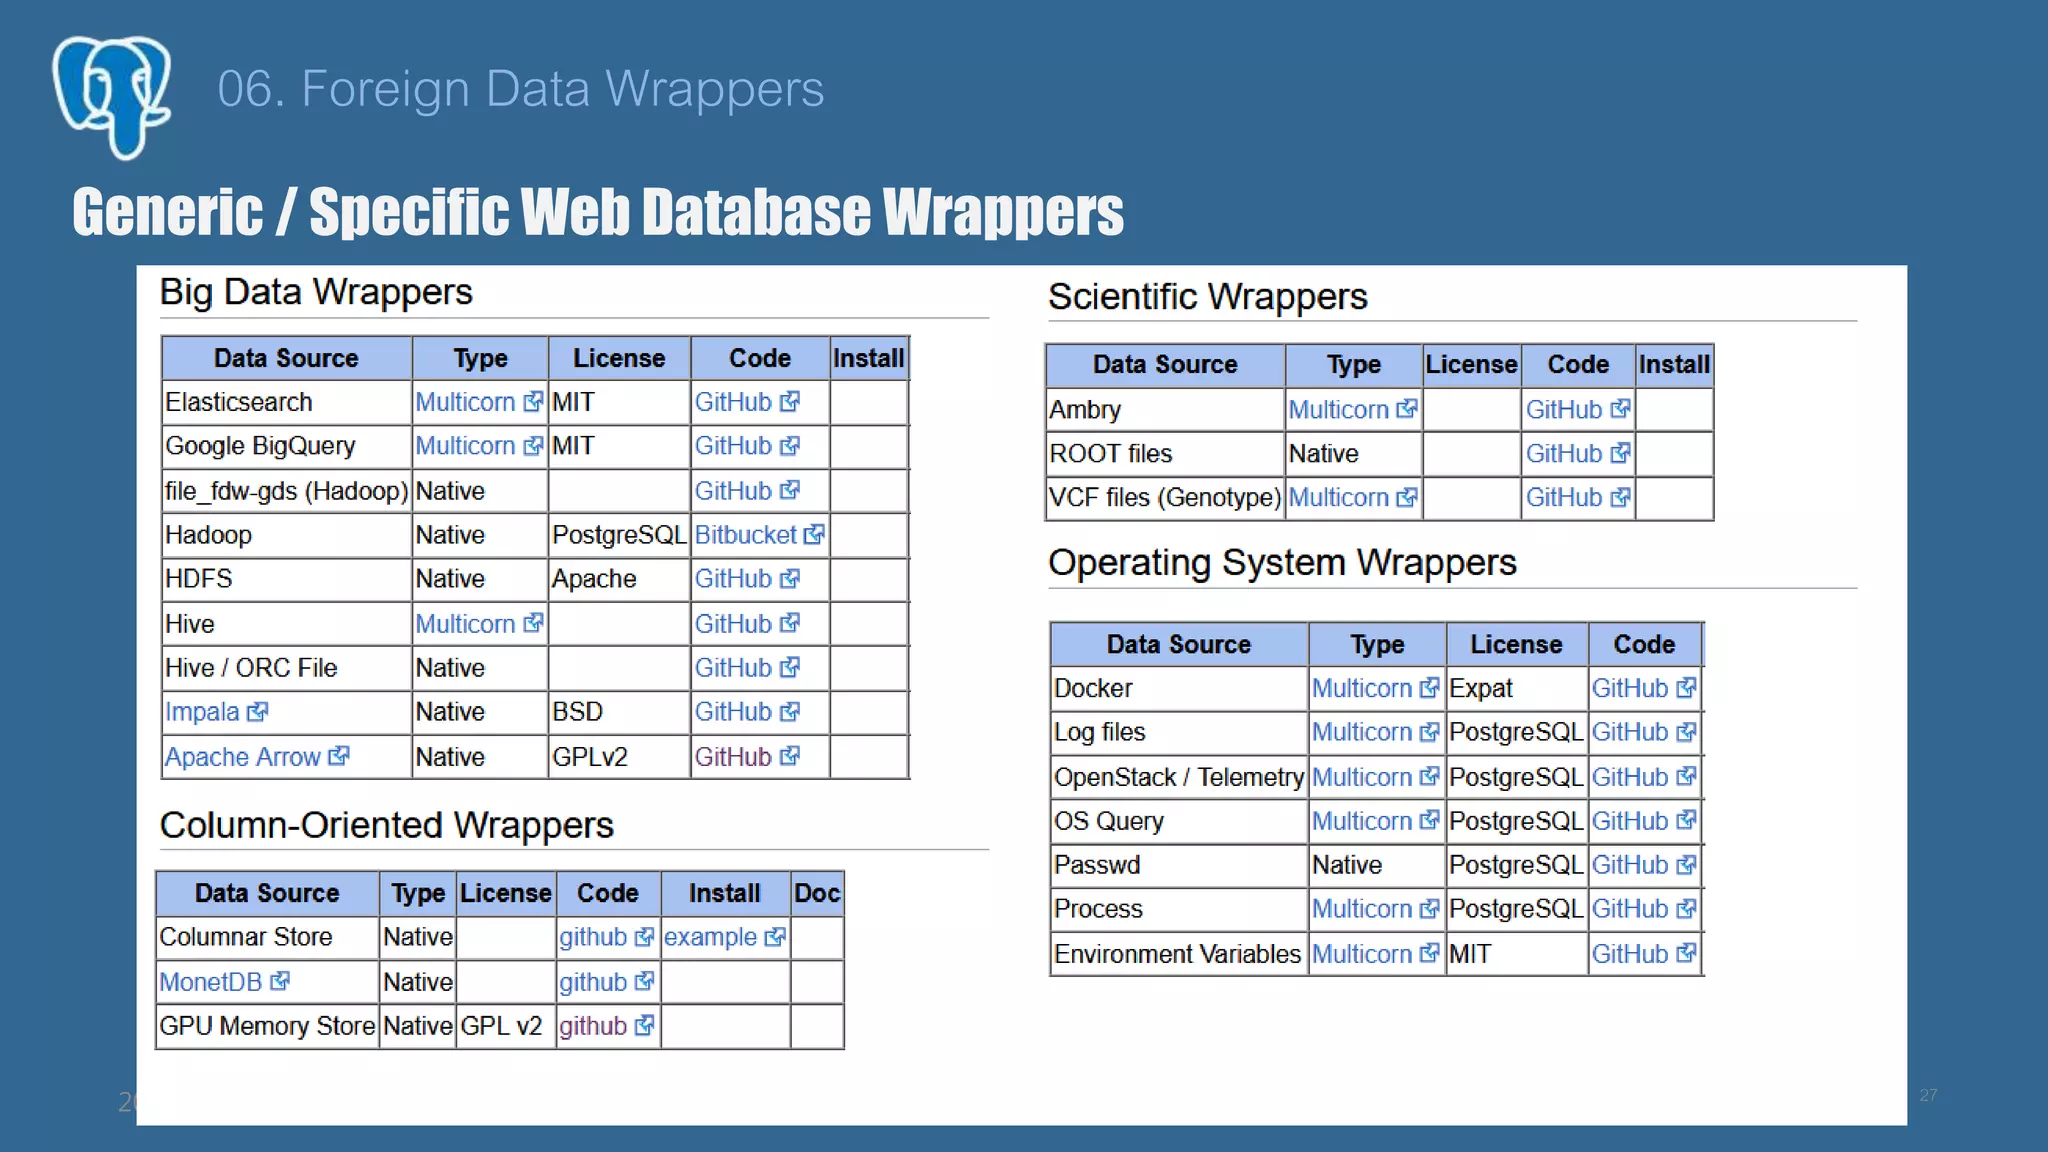
Task: Open GitHub code link for Google BigQuery
Action: 747,446
